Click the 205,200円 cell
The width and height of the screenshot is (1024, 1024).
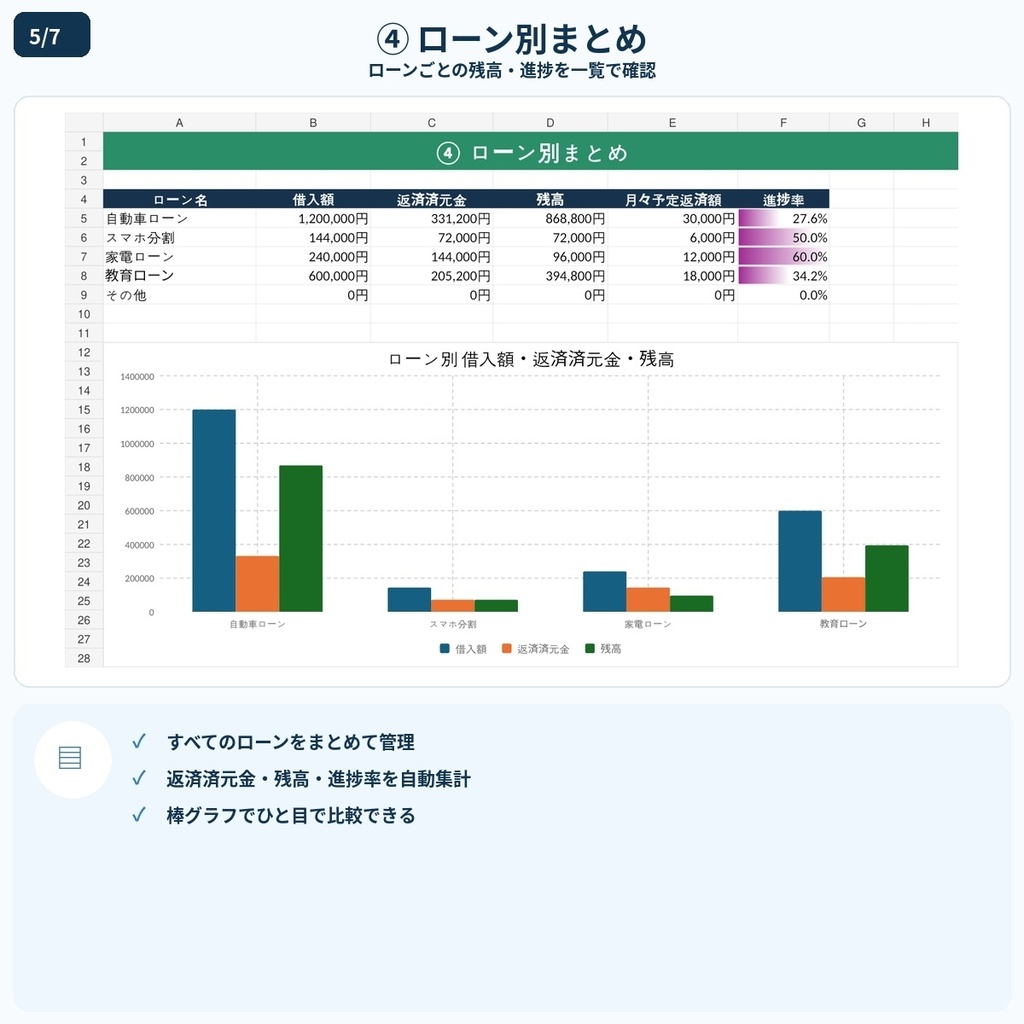[431, 276]
